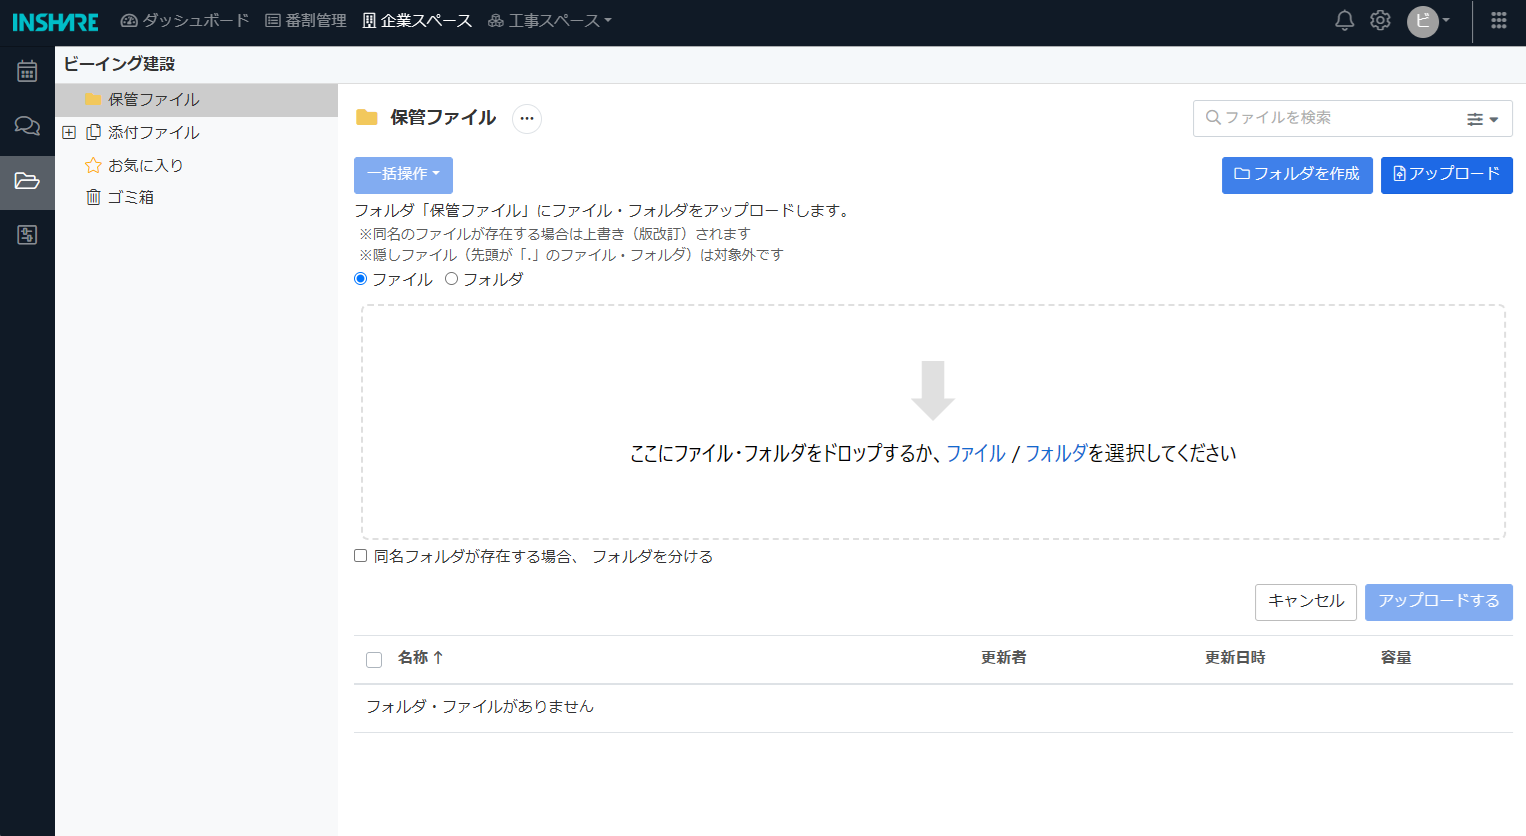Open the chat bubbles icon in sidebar
Image resolution: width=1526 pixels, height=836 pixels.
[27, 126]
